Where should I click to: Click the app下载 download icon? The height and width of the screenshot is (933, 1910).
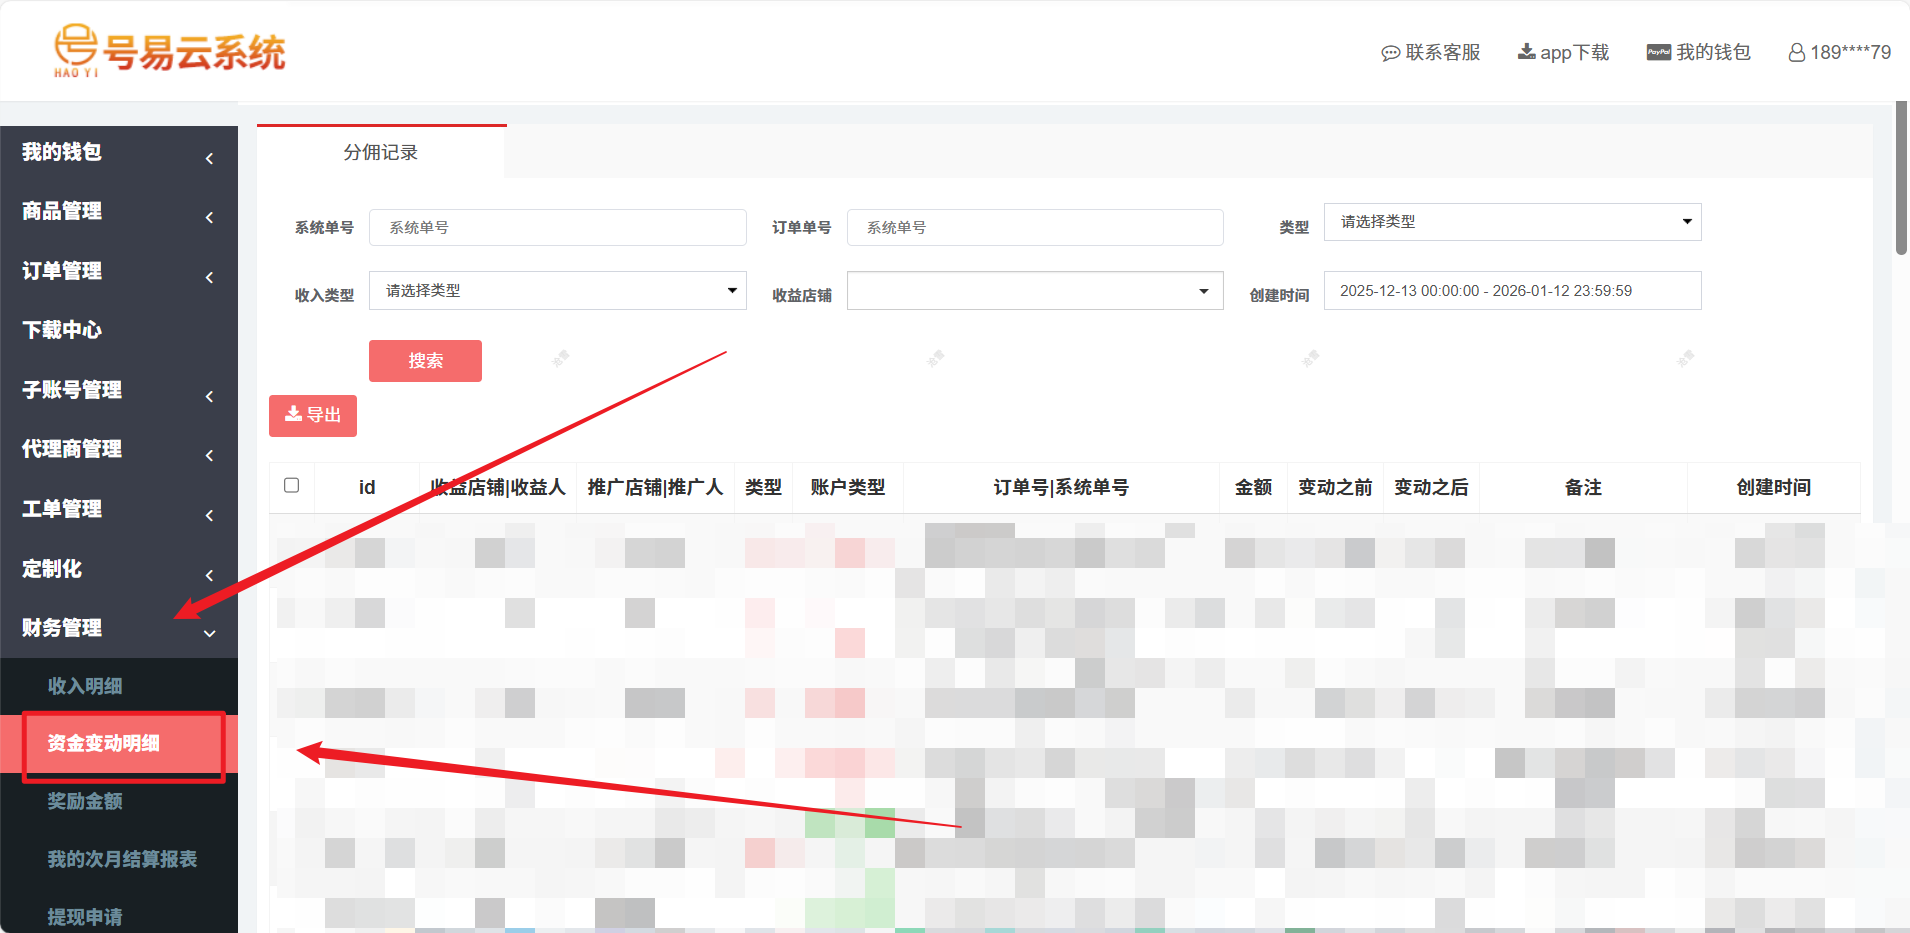pyautogui.click(x=1526, y=50)
